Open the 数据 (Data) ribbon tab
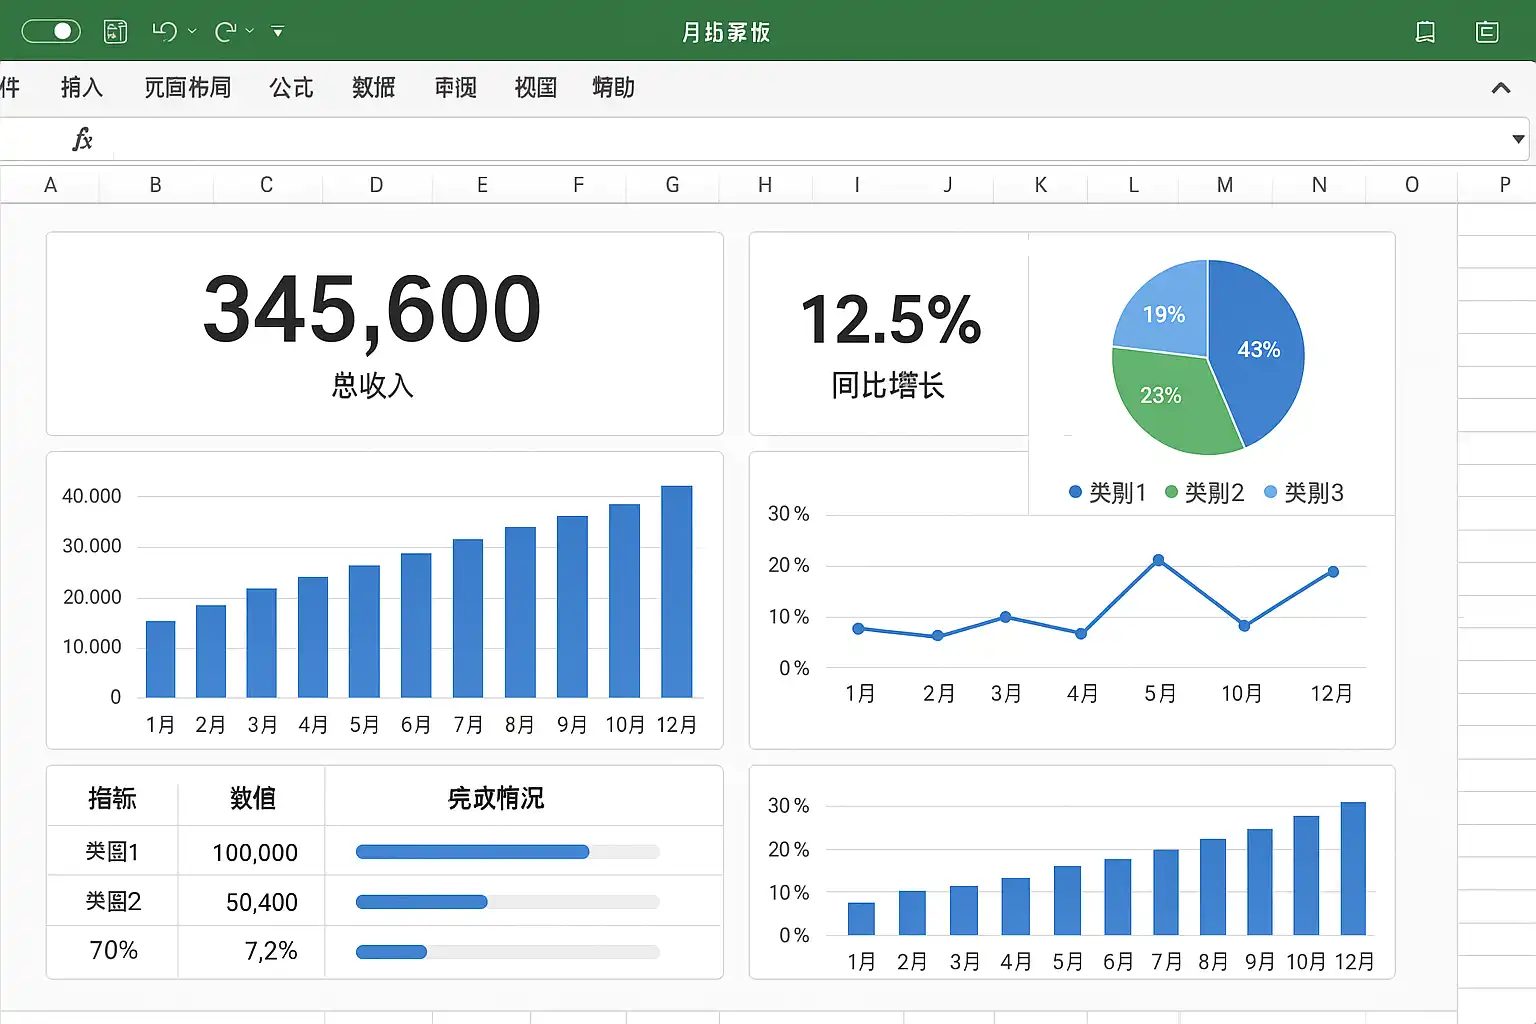This screenshot has width=1536, height=1024. 373,88
